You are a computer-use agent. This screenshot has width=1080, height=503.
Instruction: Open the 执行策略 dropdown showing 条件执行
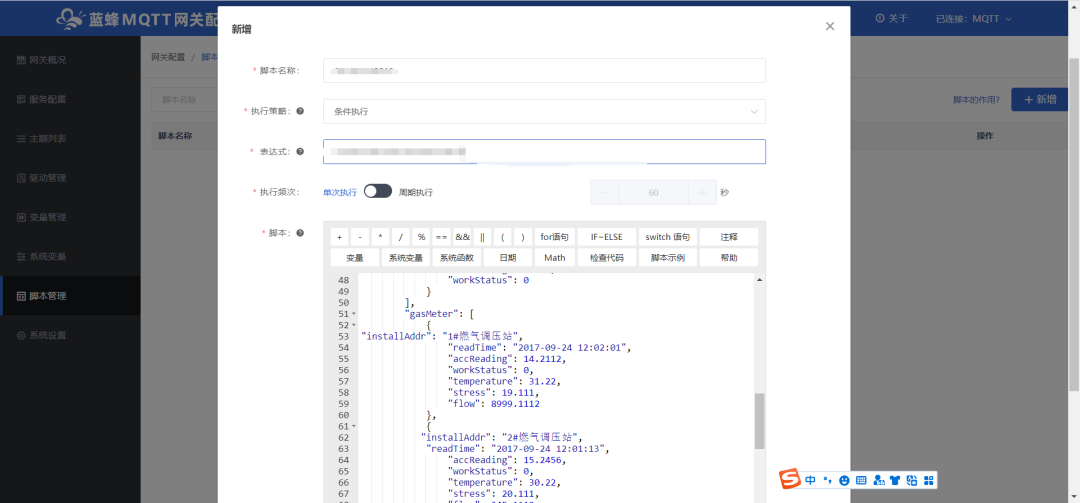pos(544,111)
